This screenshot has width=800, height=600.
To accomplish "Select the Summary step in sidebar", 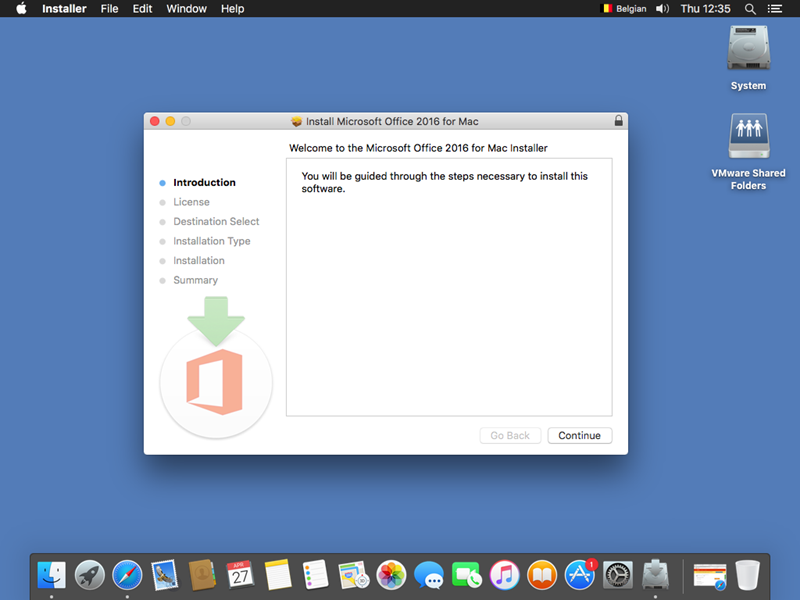I will click(195, 280).
